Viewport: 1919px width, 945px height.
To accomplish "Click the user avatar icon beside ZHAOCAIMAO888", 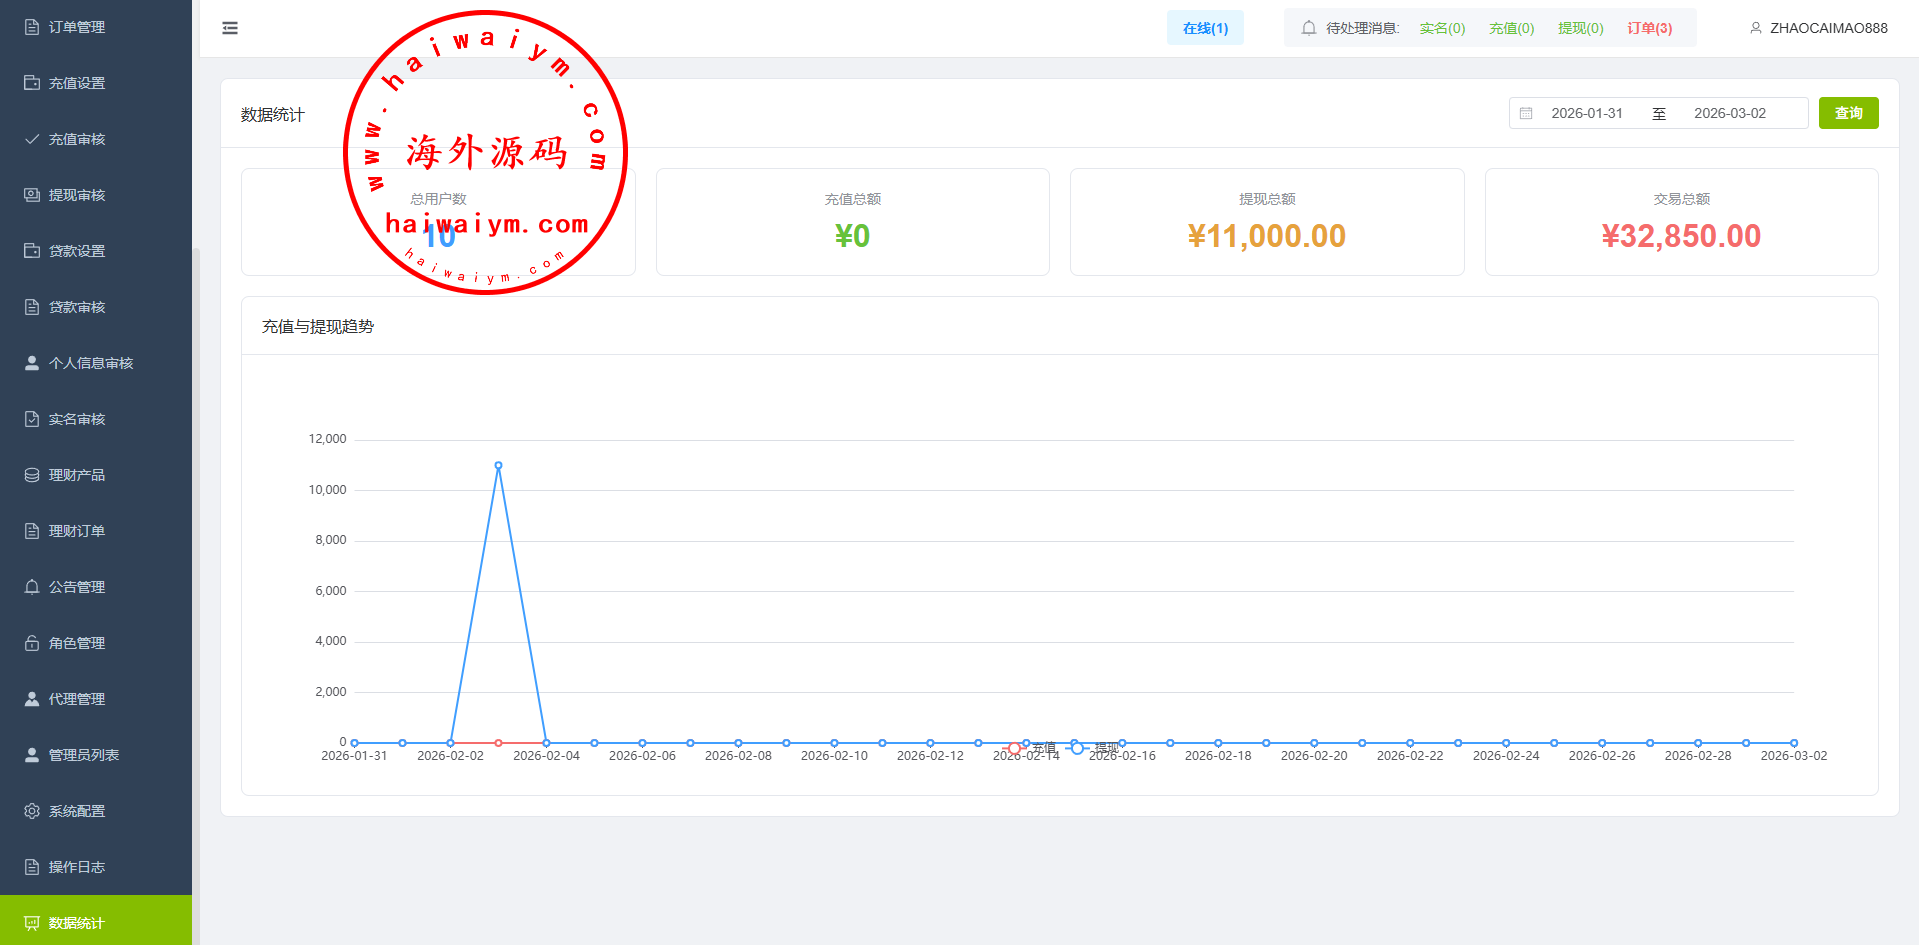I will pyautogui.click(x=1755, y=28).
